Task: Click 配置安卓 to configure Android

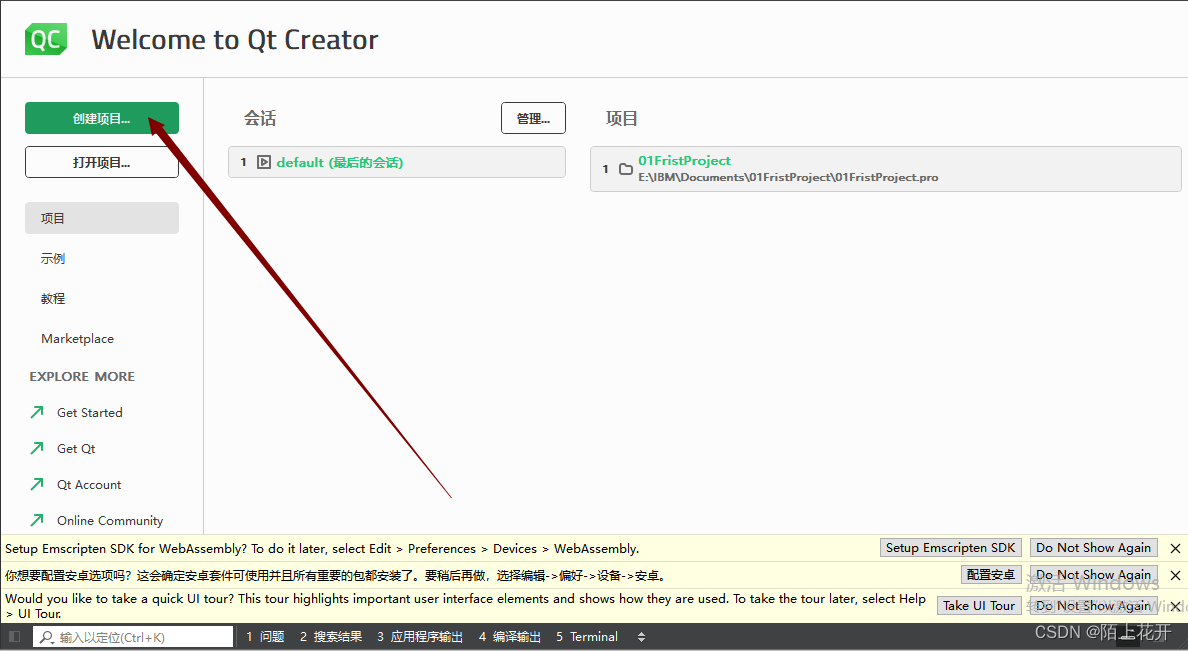Action: point(991,574)
